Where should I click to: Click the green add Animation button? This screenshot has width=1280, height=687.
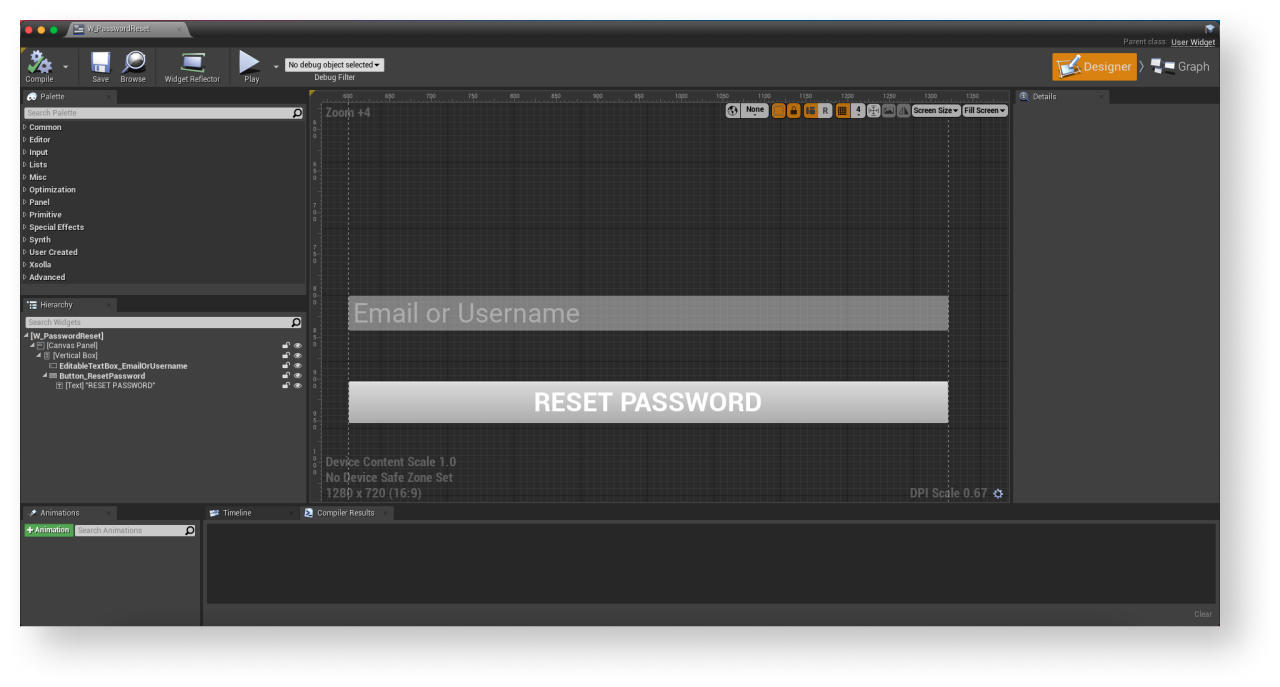pos(48,530)
